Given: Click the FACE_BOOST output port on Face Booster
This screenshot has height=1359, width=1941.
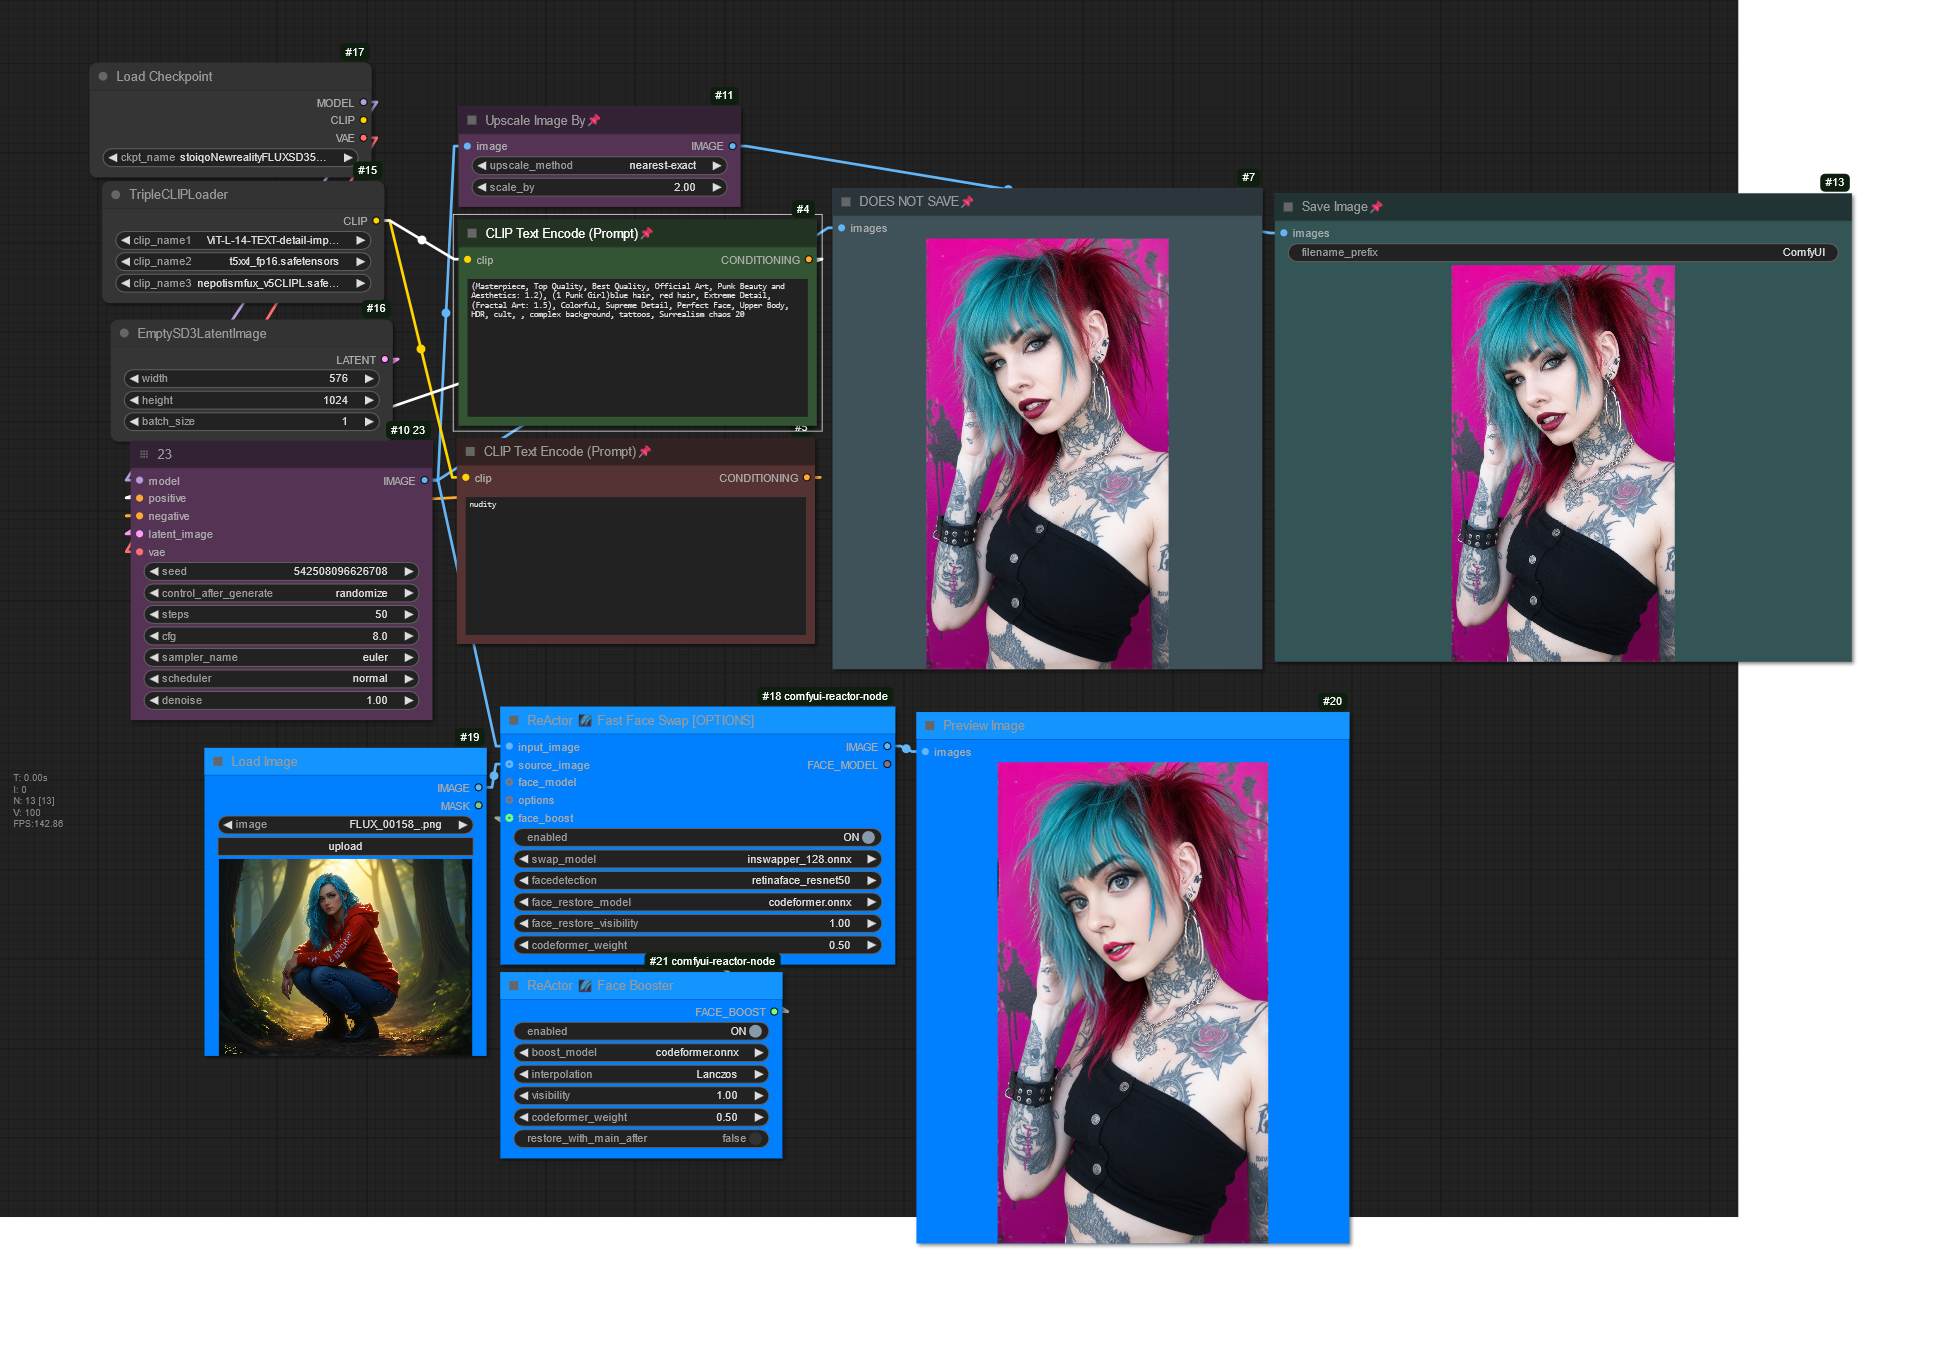Looking at the screenshot, I should [x=774, y=1011].
